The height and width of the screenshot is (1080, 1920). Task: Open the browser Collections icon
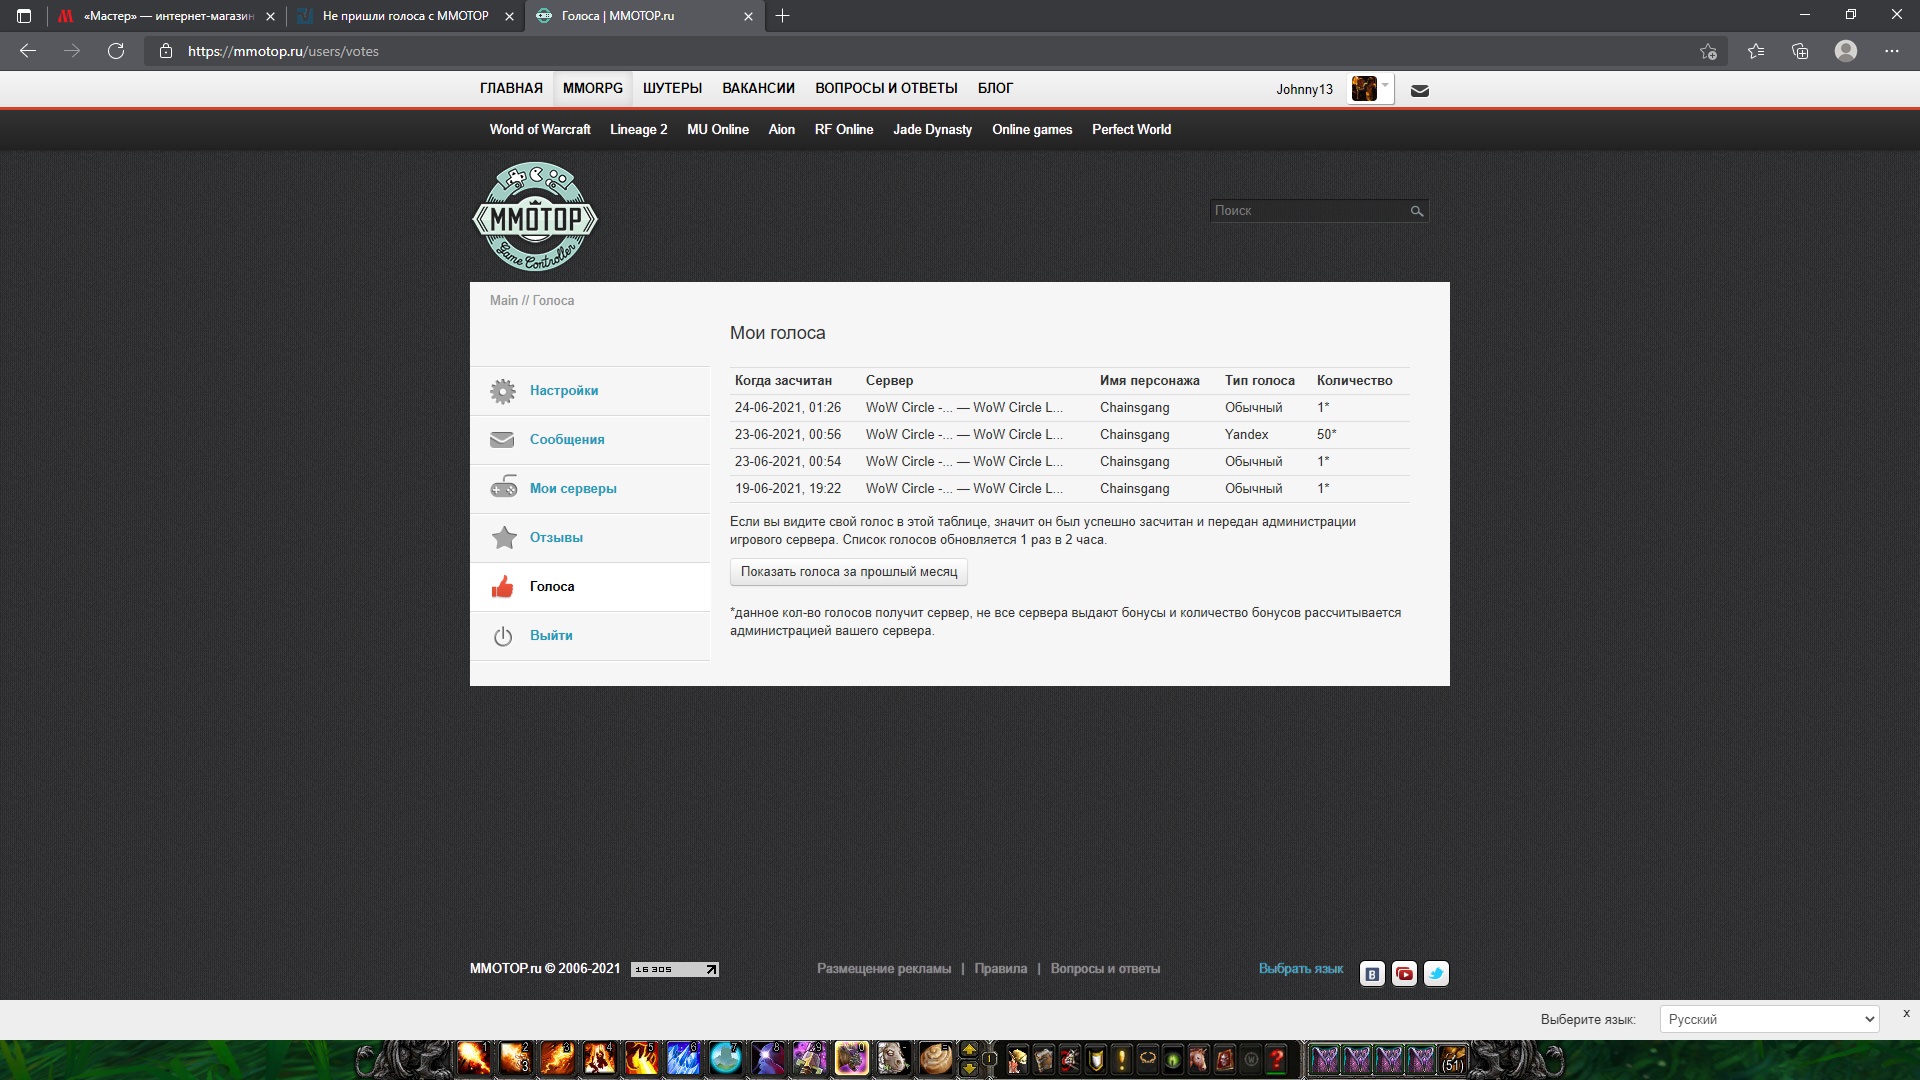pyautogui.click(x=1800, y=51)
